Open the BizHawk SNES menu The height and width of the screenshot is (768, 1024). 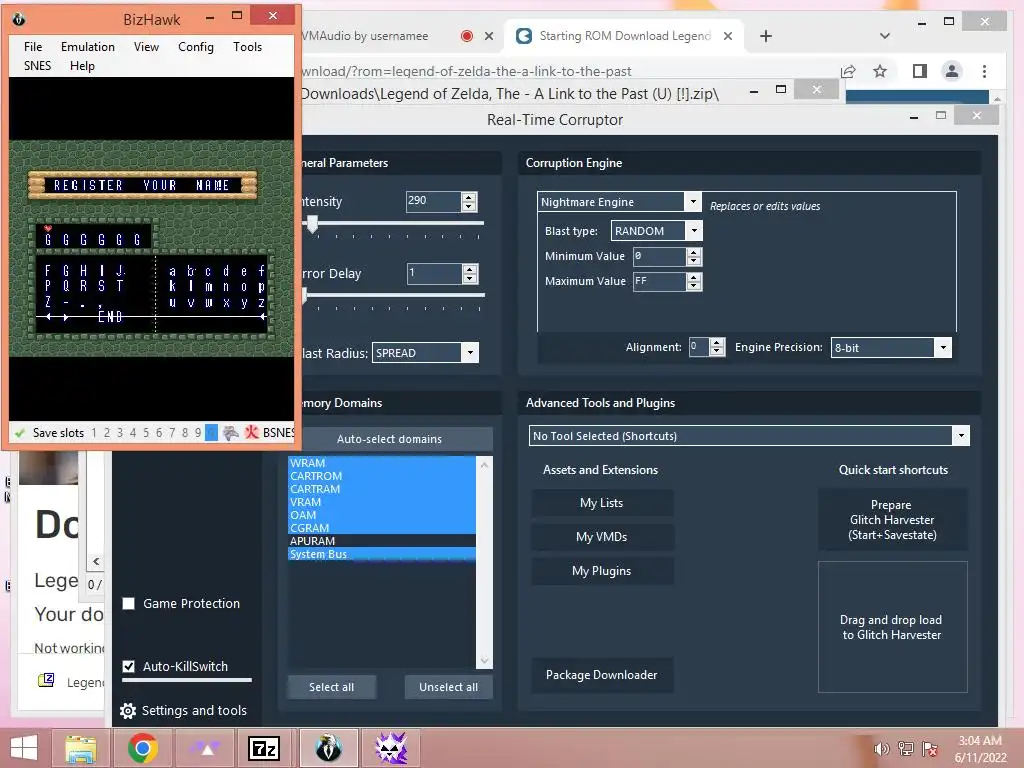pyautogui.click(x=37, y=66)
